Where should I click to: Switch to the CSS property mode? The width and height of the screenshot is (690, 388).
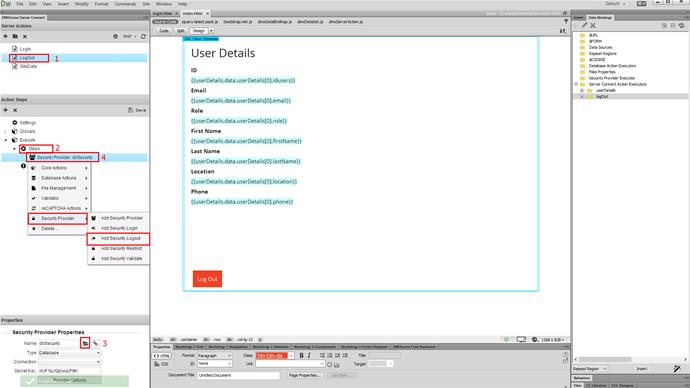(161, 364)
